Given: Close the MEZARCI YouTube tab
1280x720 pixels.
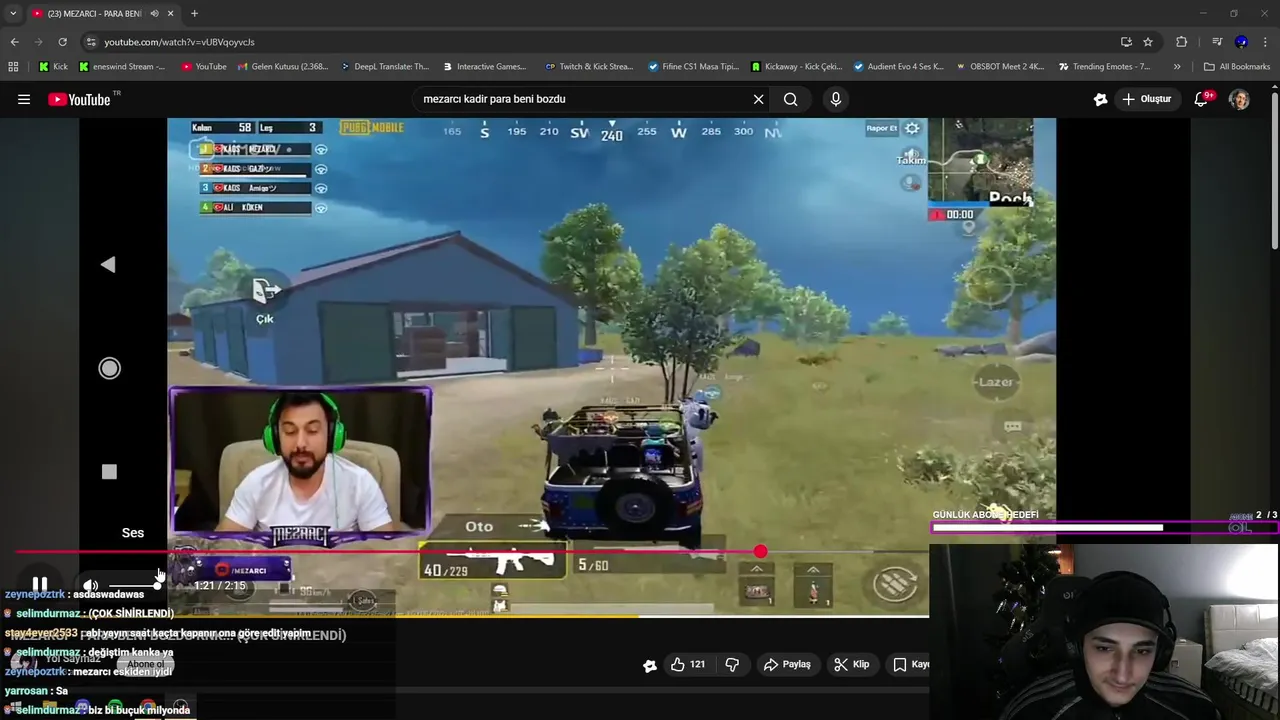Looking at the screenshot, I should pyautogui.click(x=170, y=13).
